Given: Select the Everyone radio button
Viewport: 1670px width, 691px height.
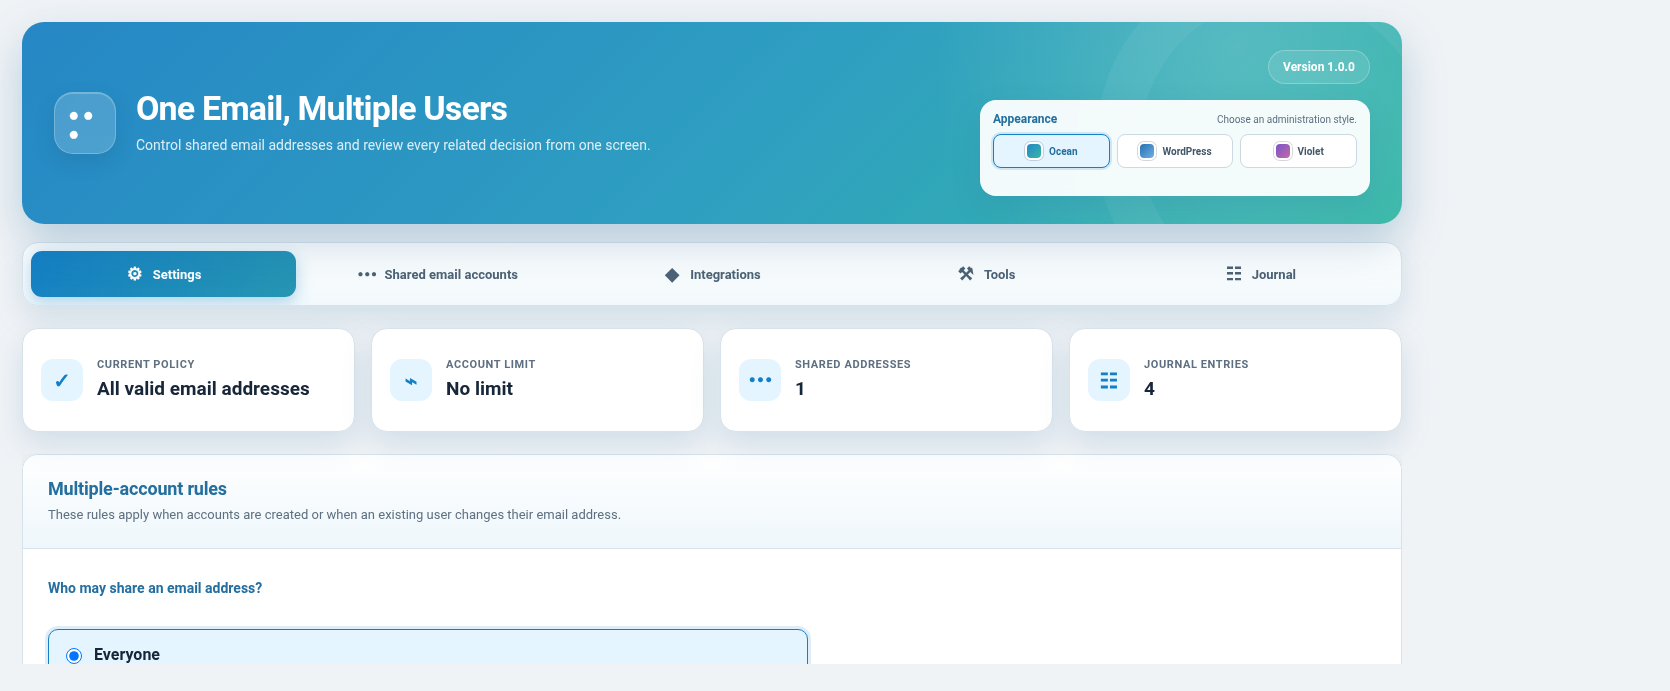Looking at the screenshot, I should (x=74, y=656).
